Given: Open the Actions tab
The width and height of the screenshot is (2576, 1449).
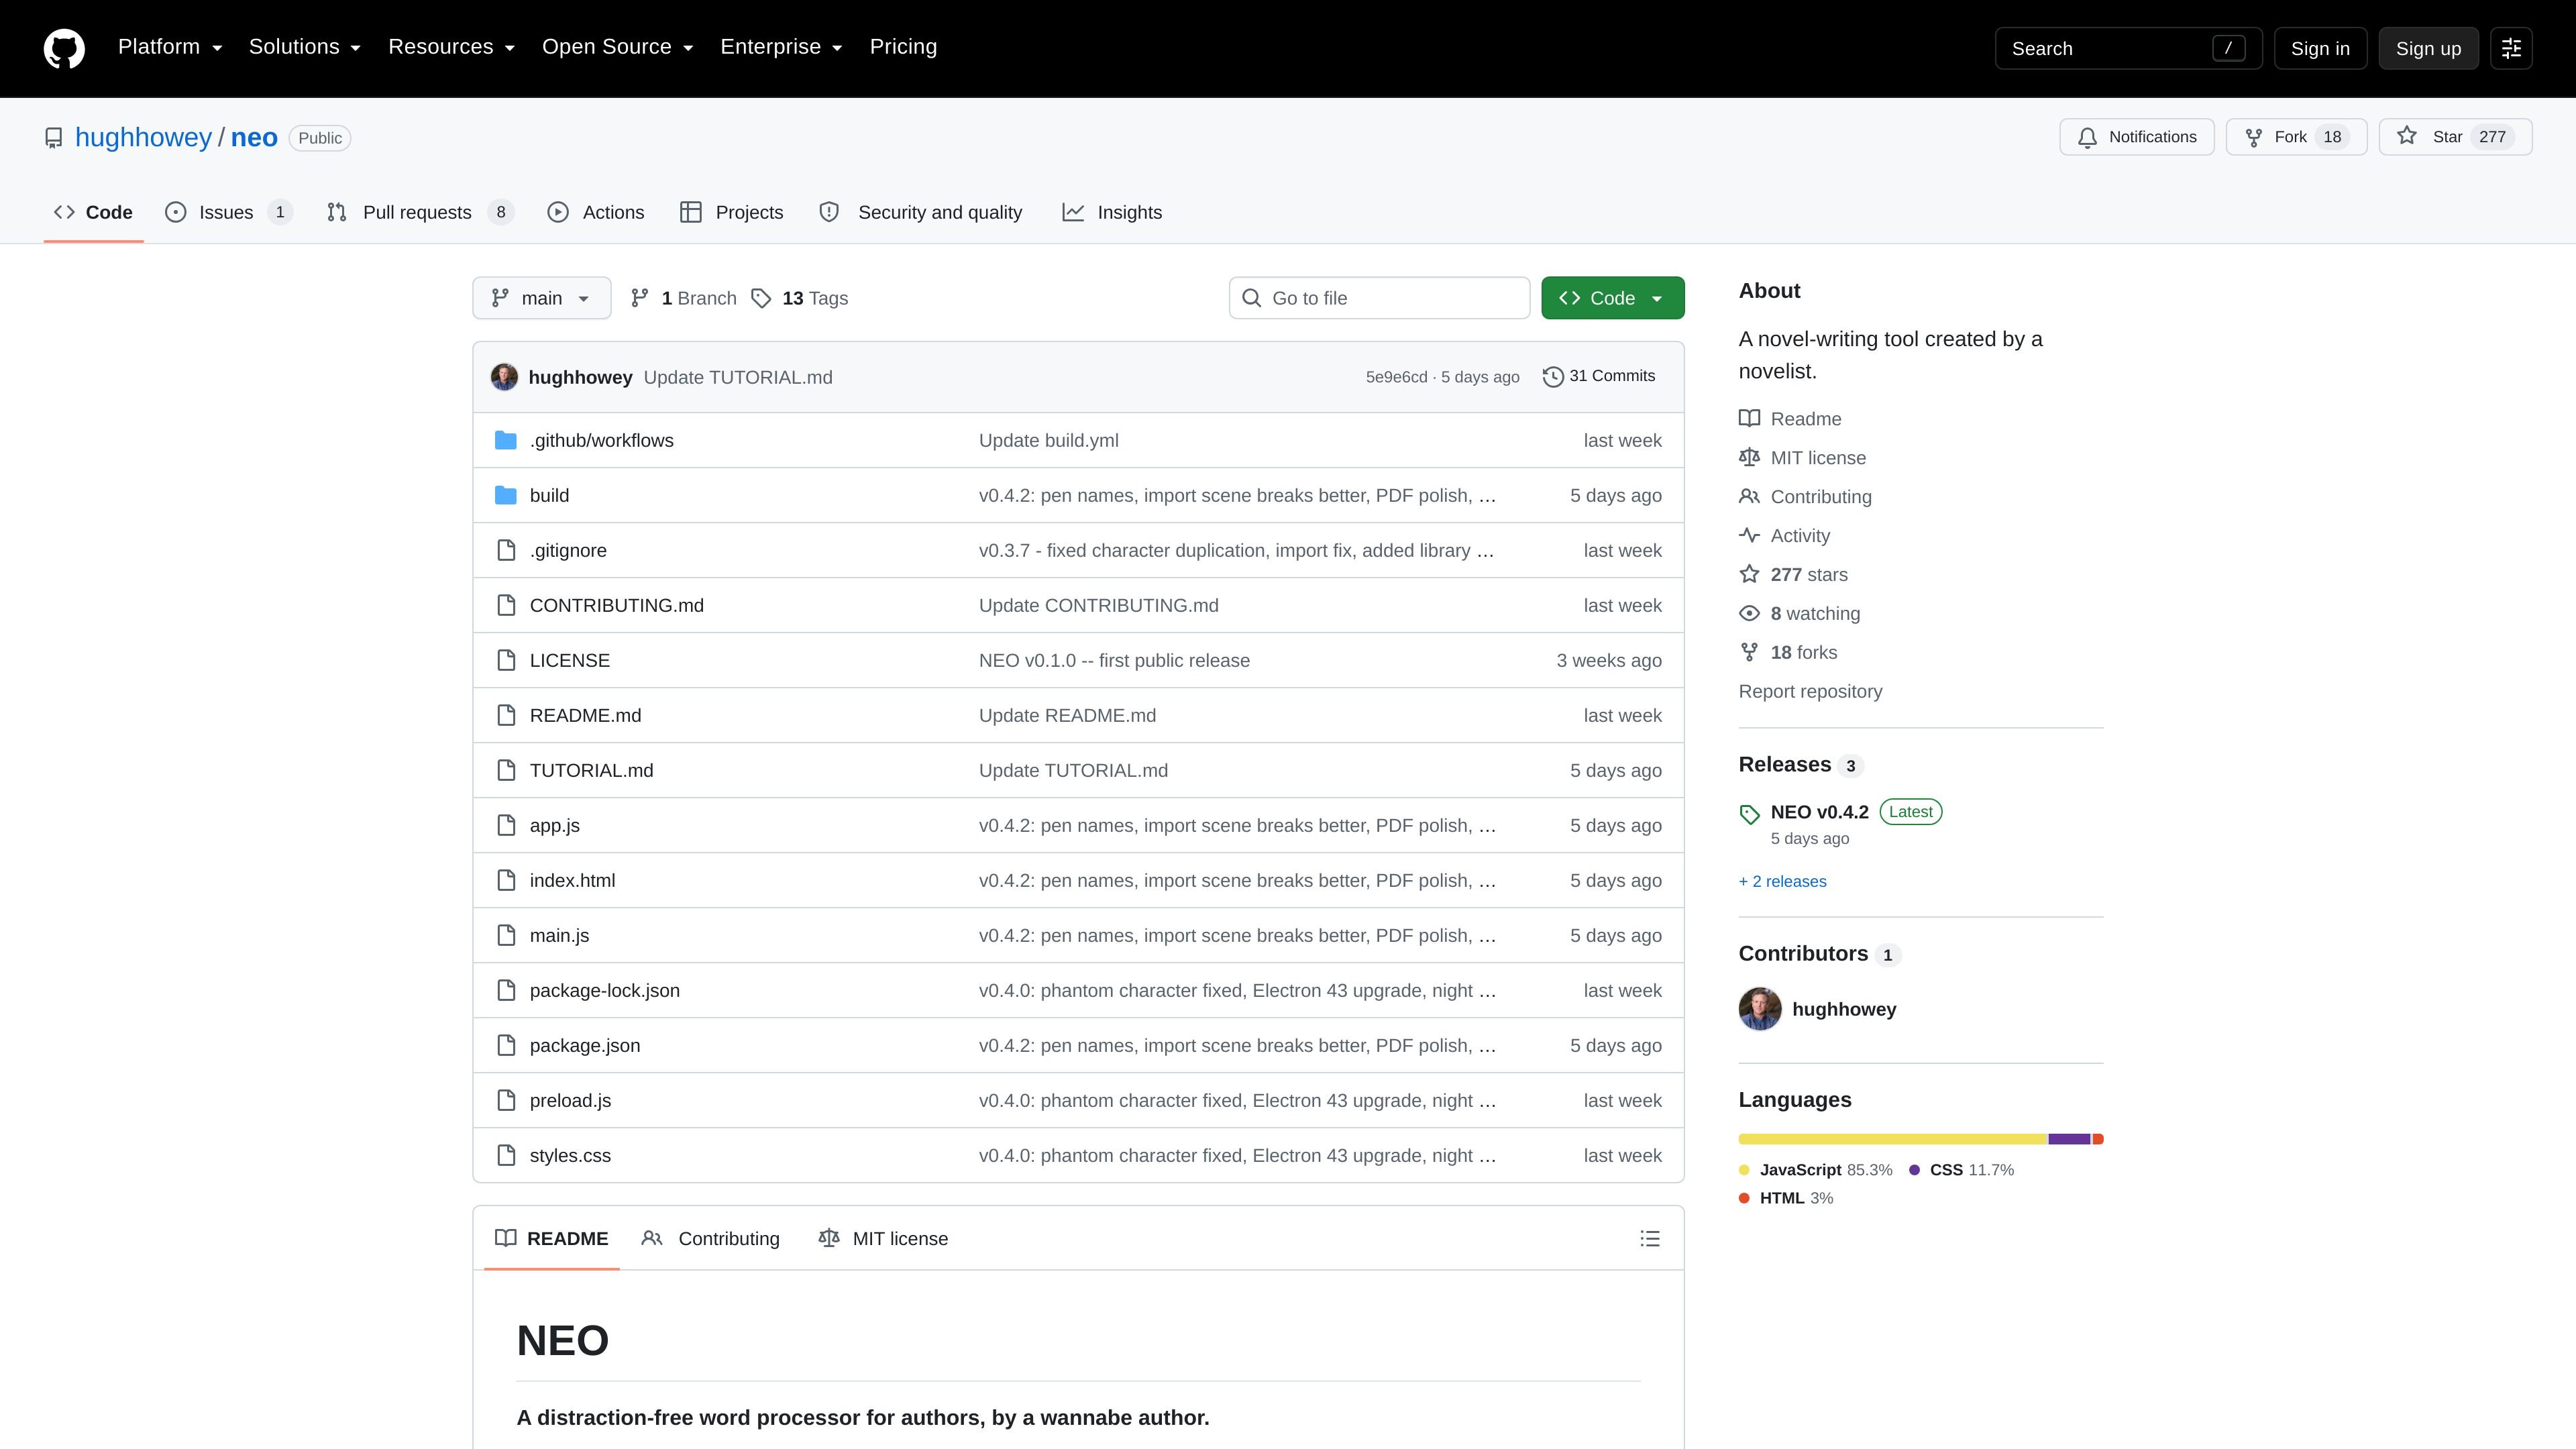Looking at the screenshot, I should (596, 212).
